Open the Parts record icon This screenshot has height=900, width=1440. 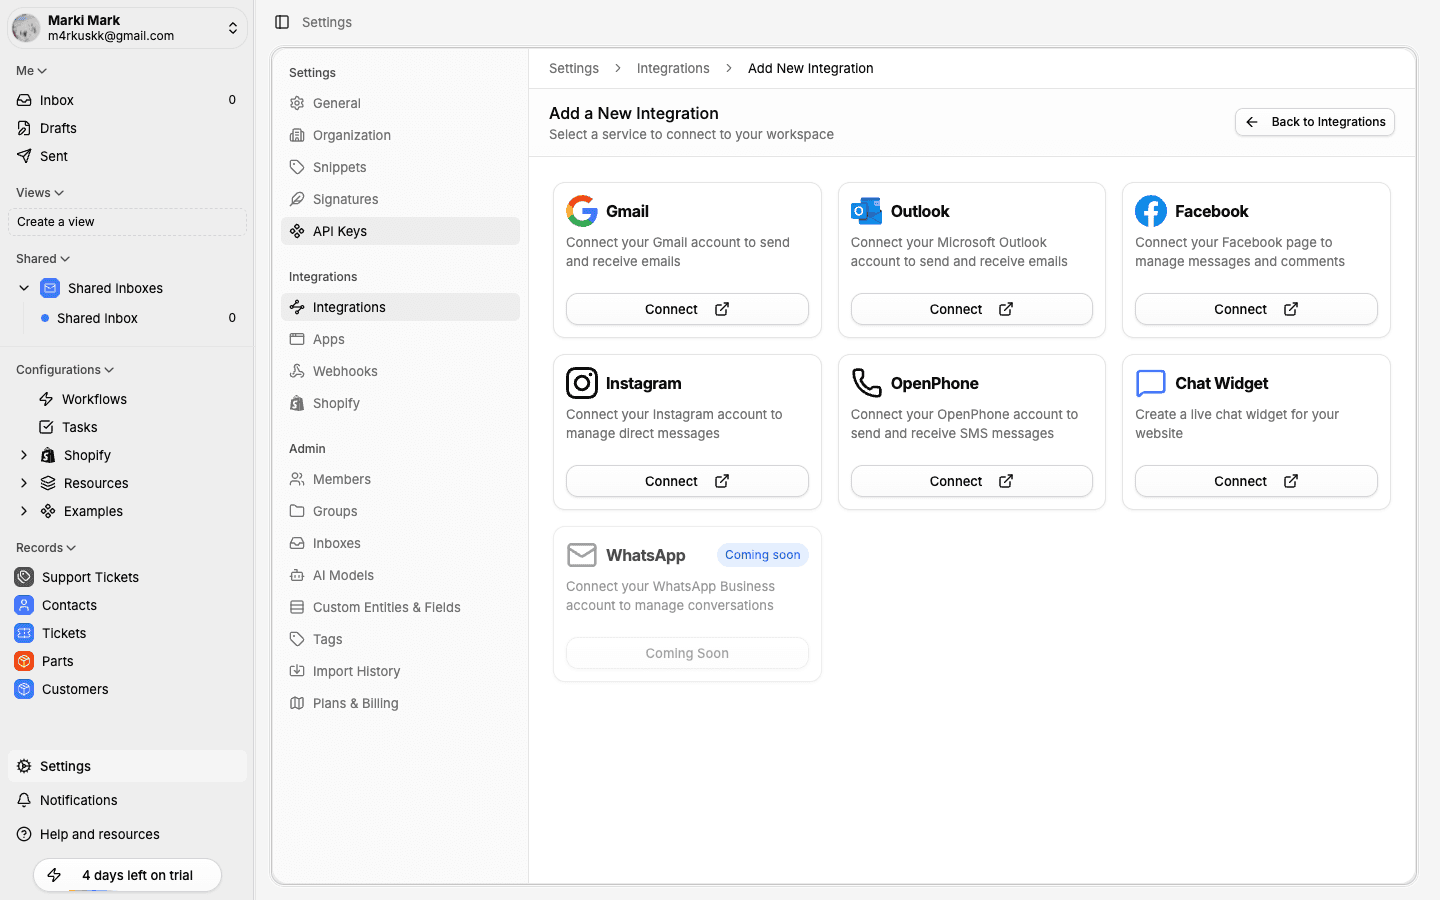pos(24,661)
